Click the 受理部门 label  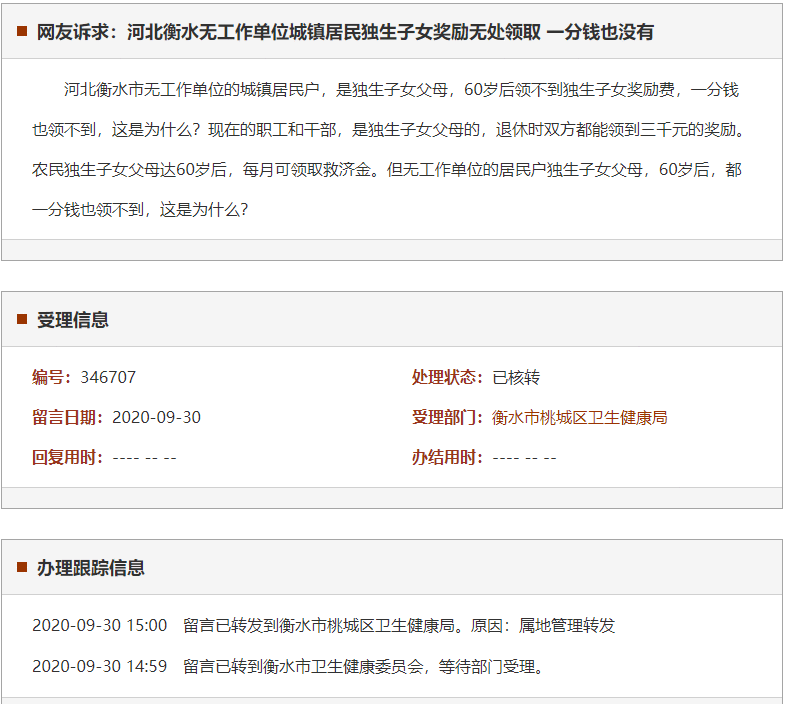448,417
